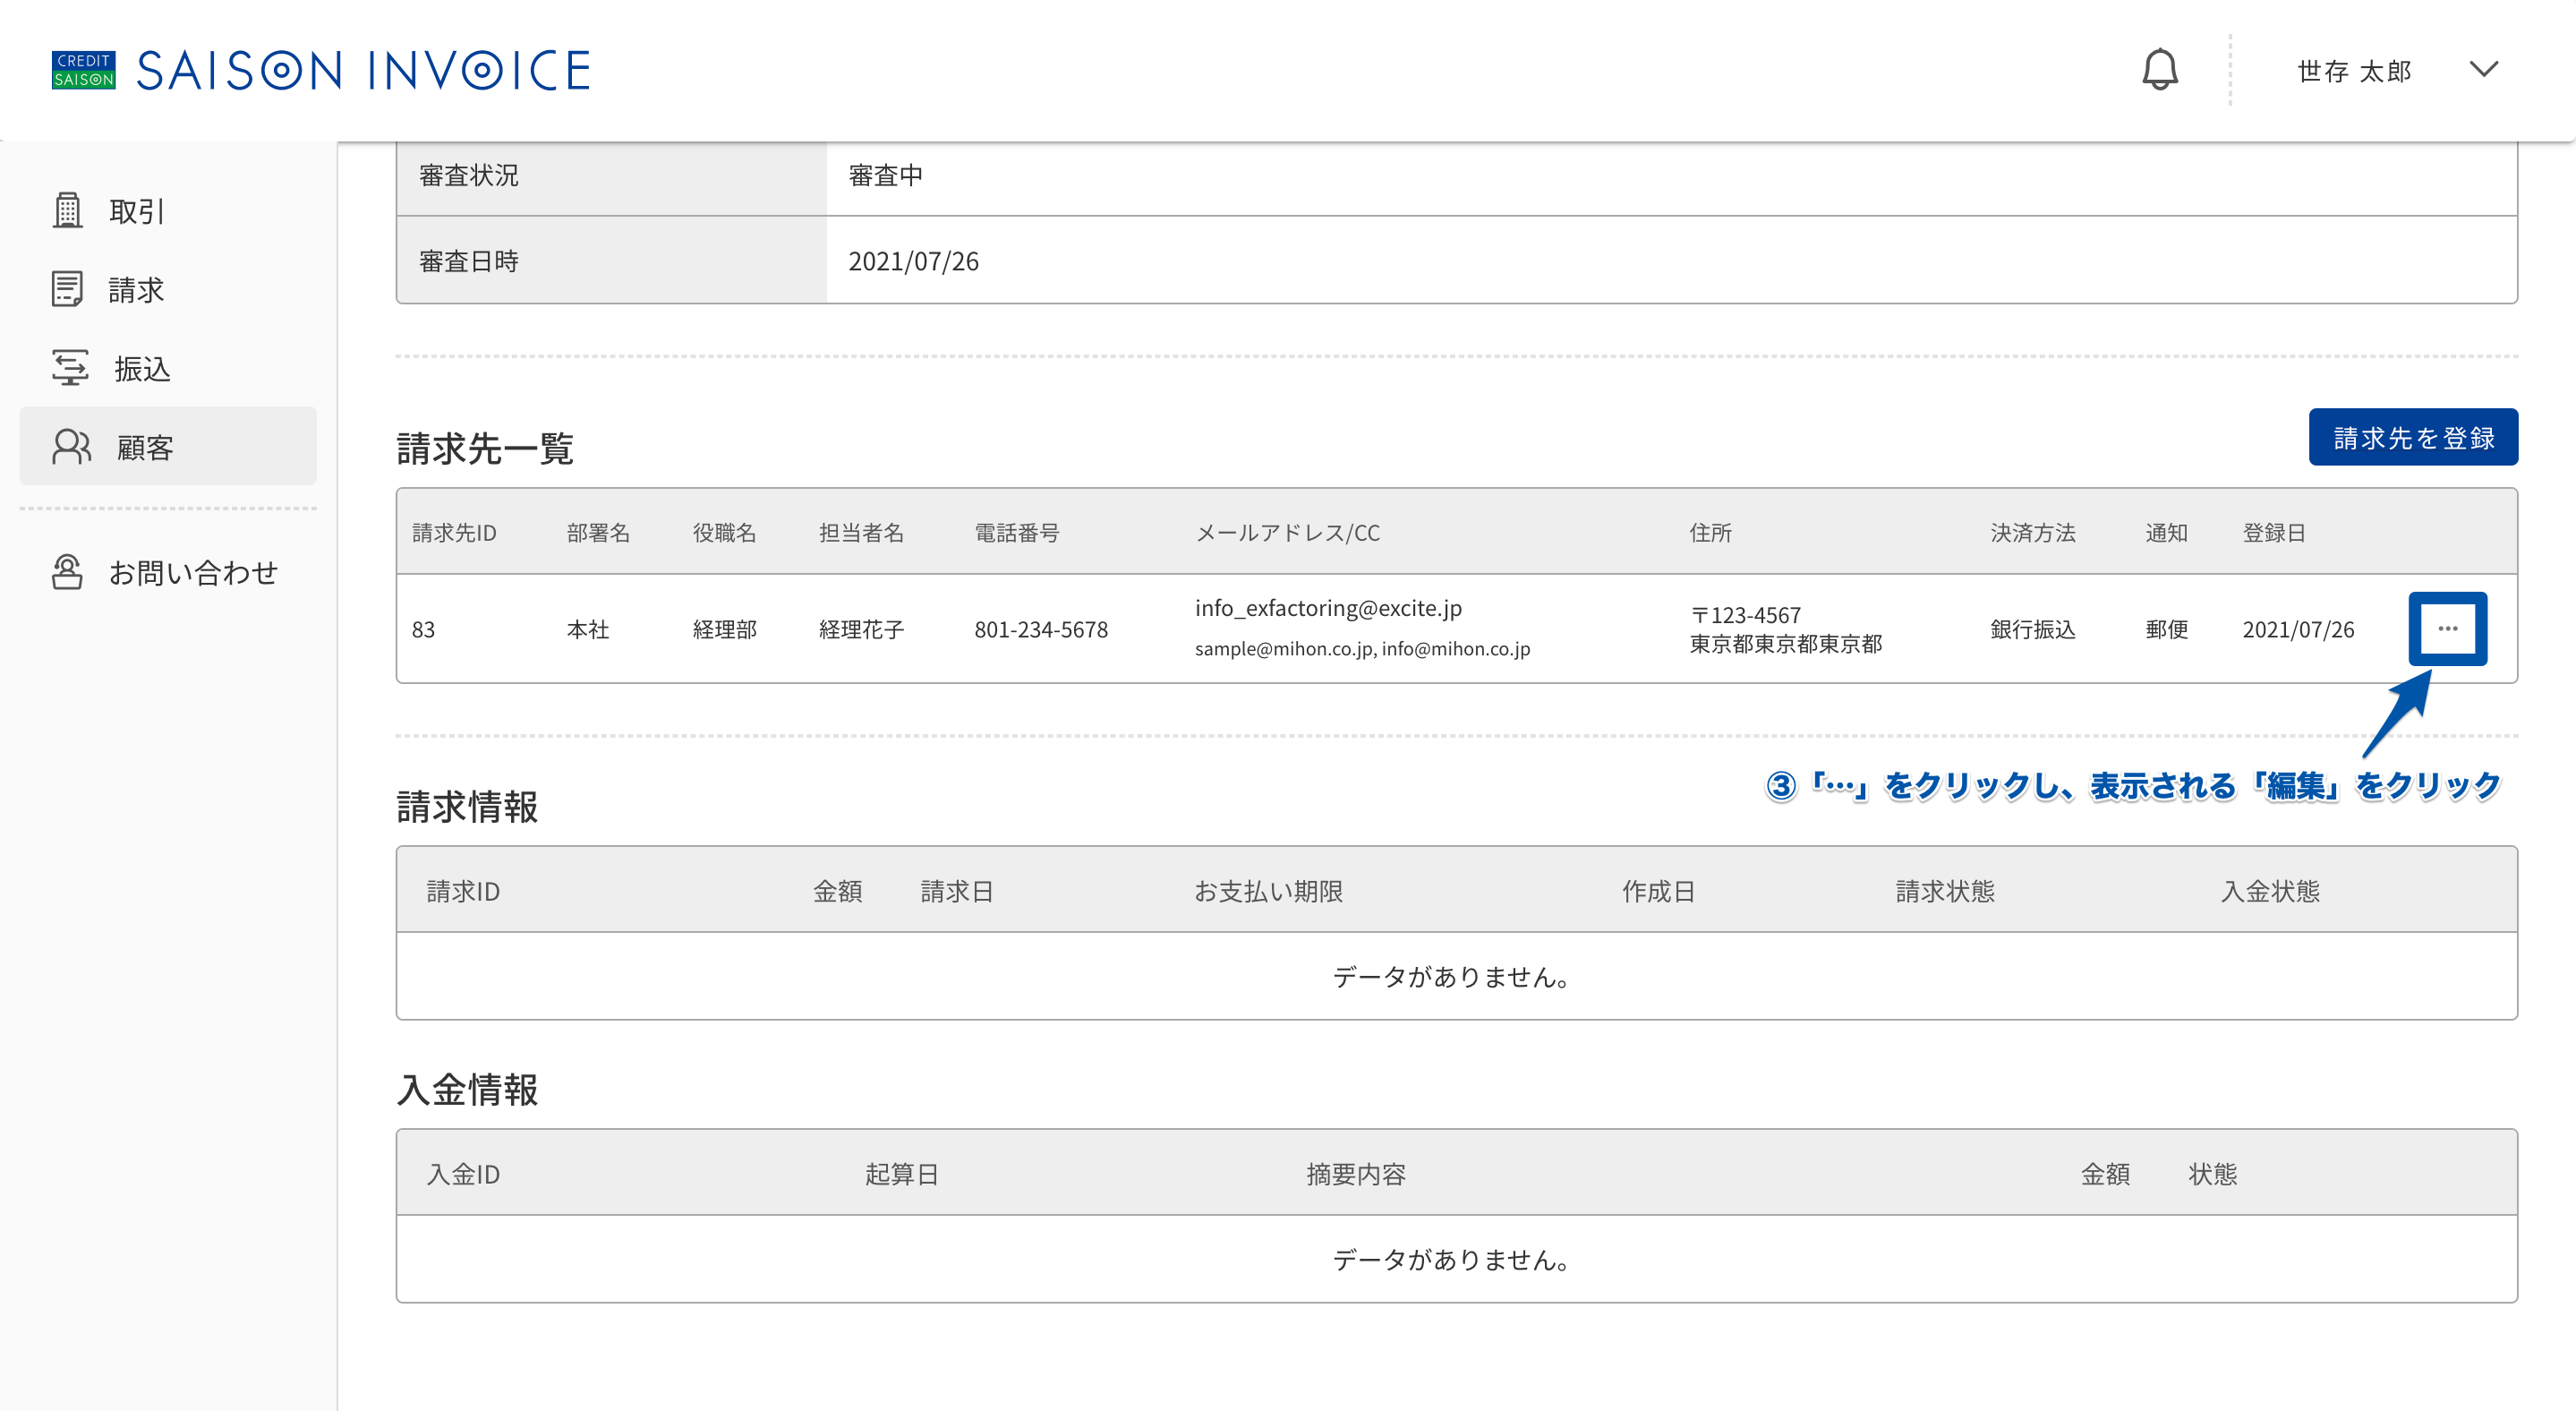Click the 請求情報 section heading
This screenshot has height=1411, width=2576.
tap(467, 806)
